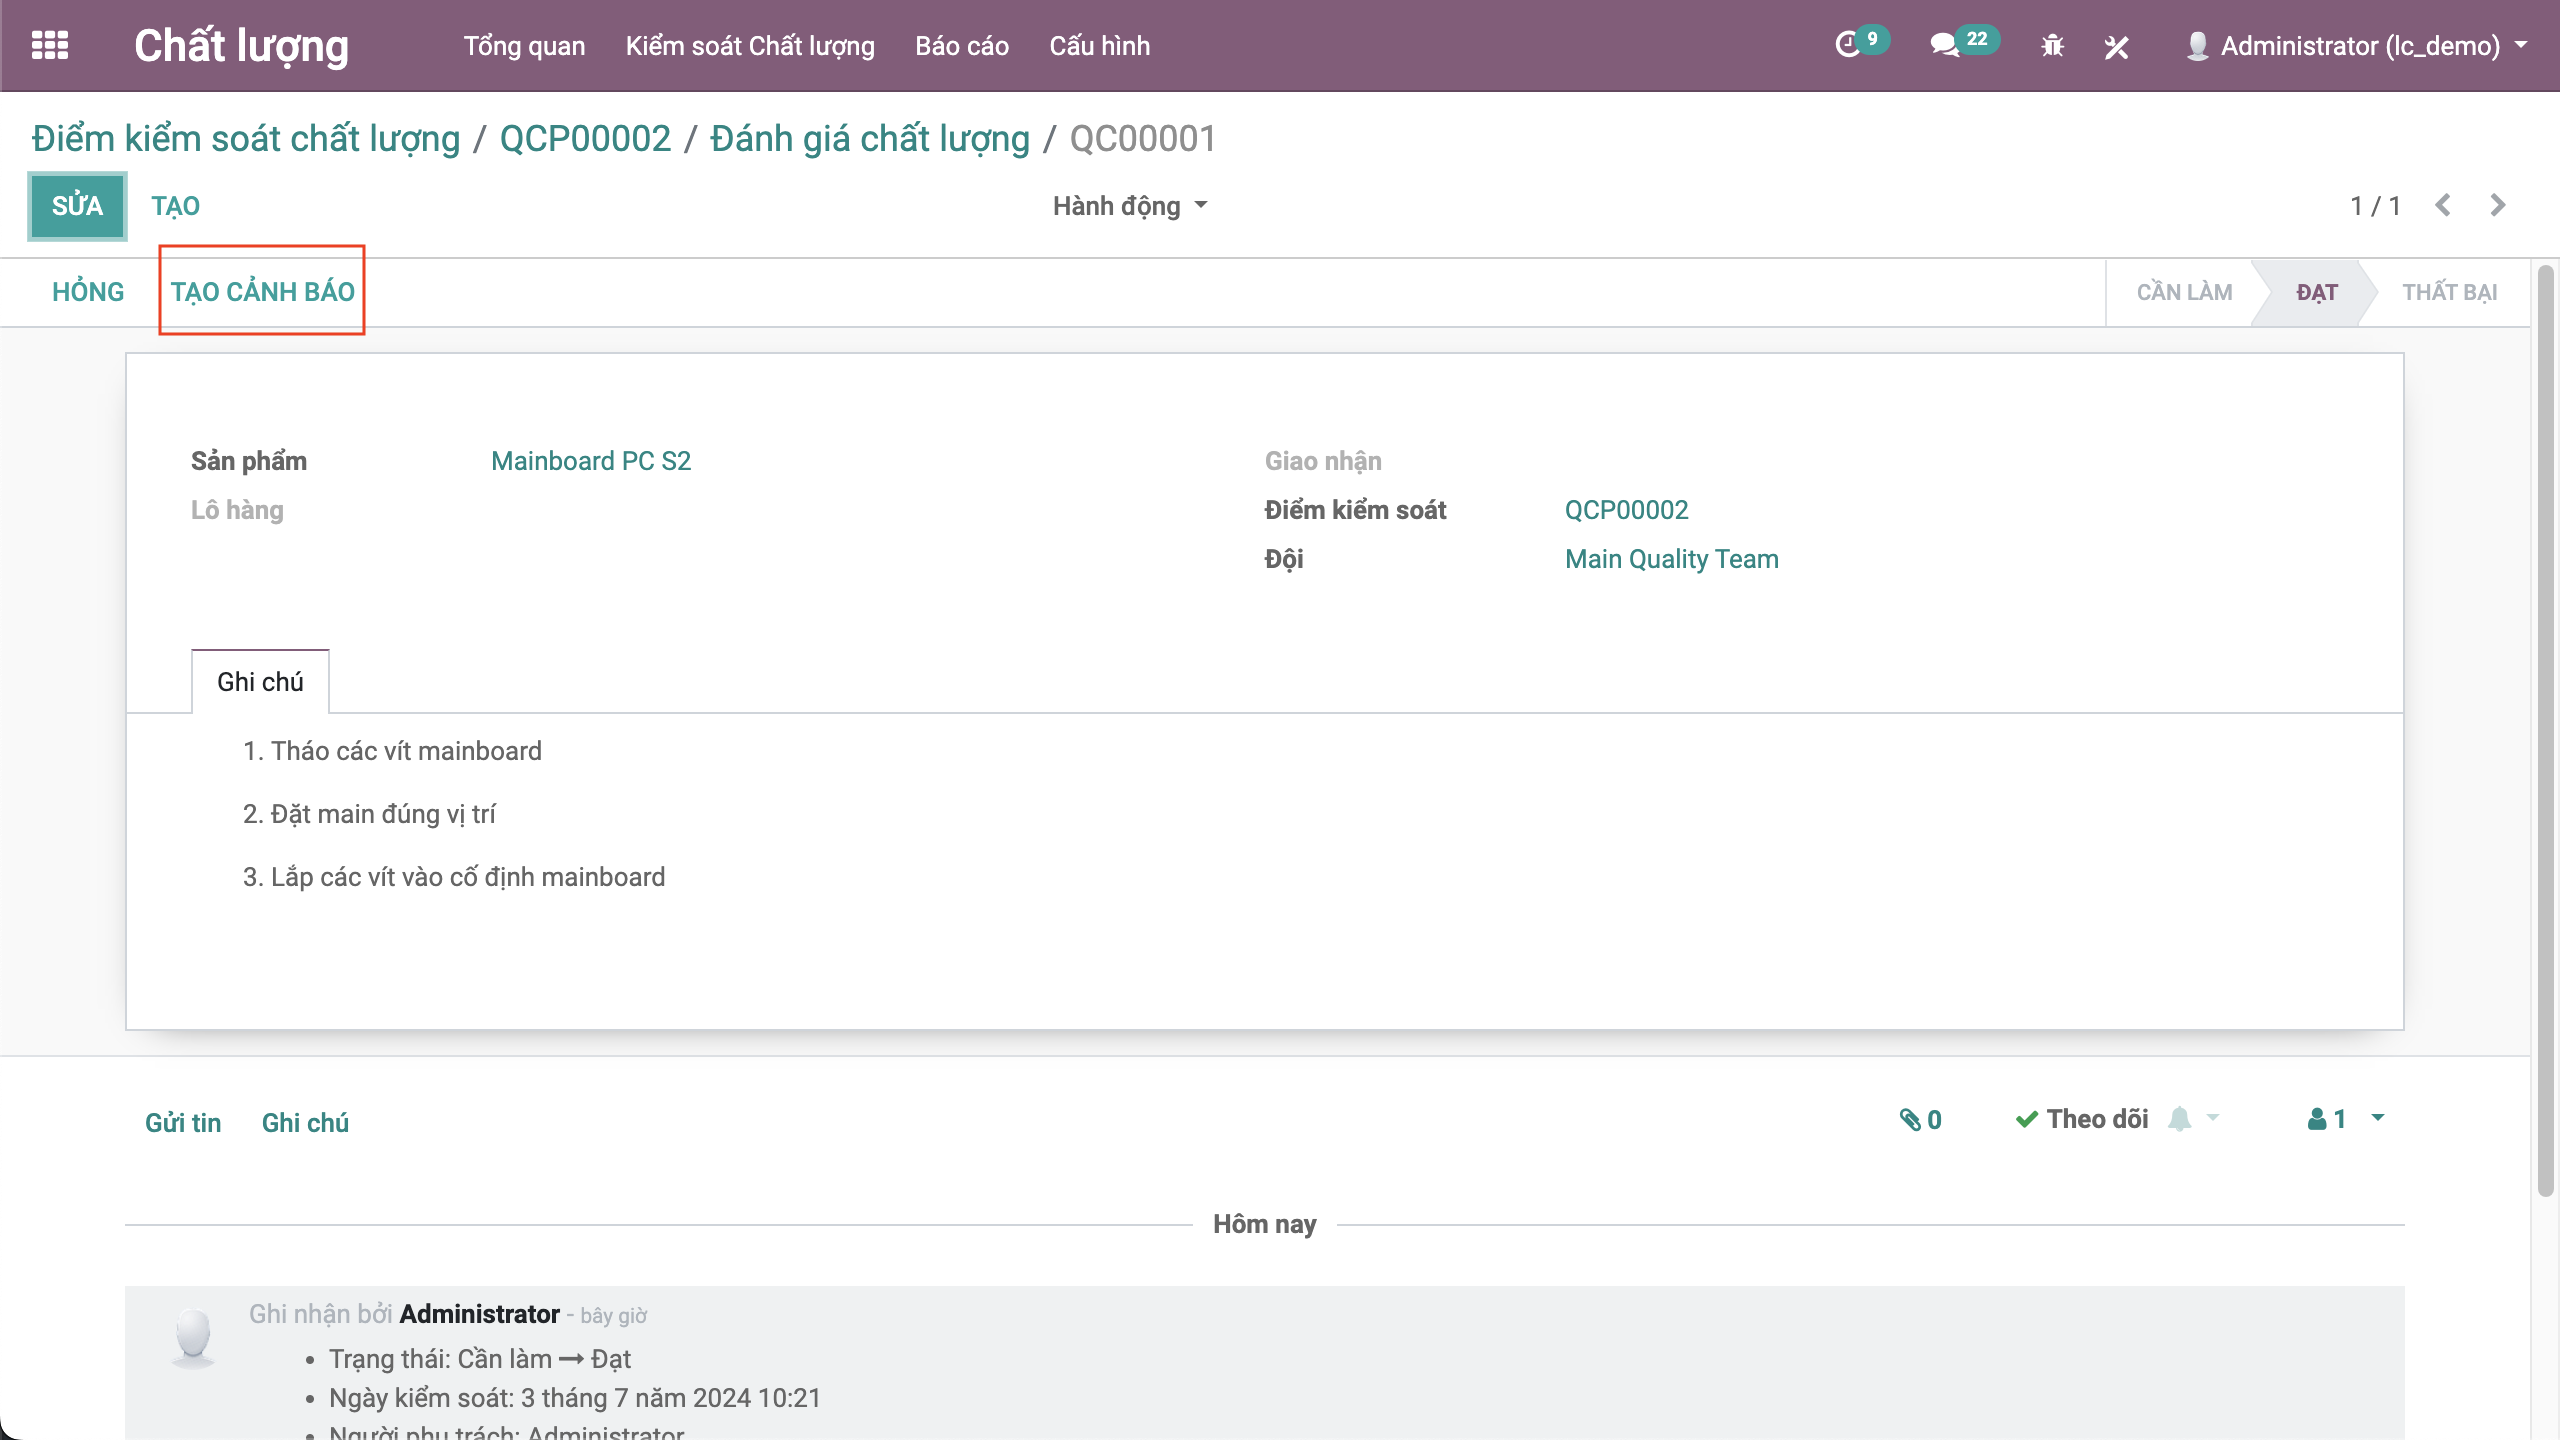Open the Administrator user menu
Viewport: 2560px width, 1440px height.
click(x=2357, y=46)
